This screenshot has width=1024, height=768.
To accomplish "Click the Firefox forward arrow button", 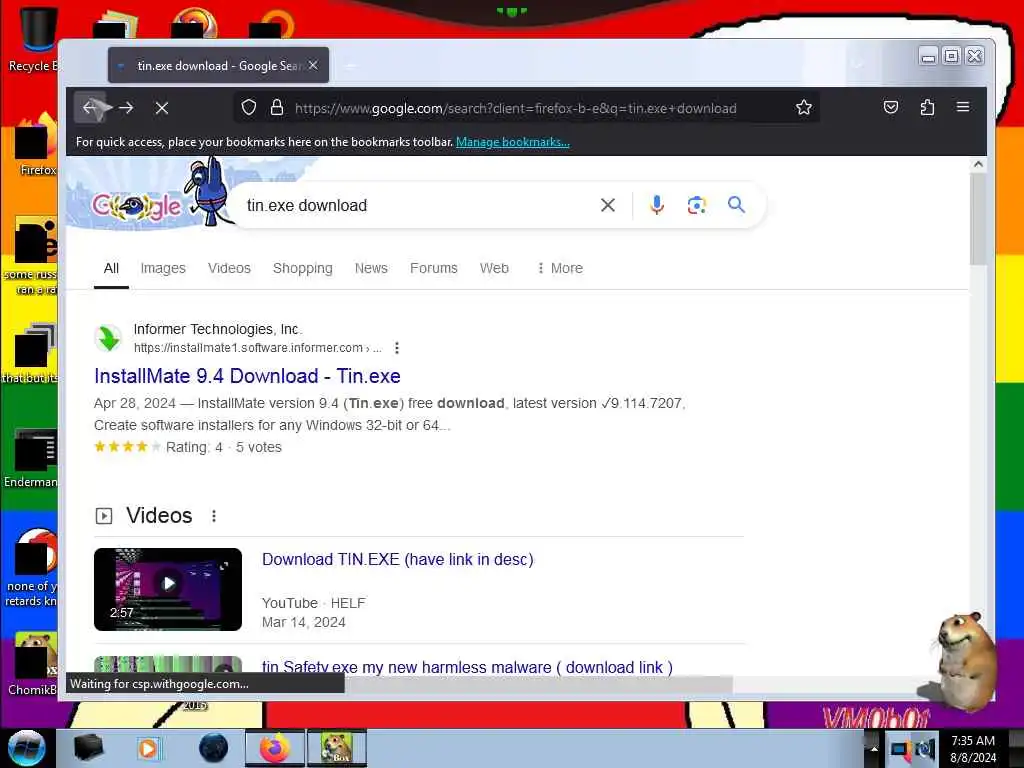I will pos(126,108).
